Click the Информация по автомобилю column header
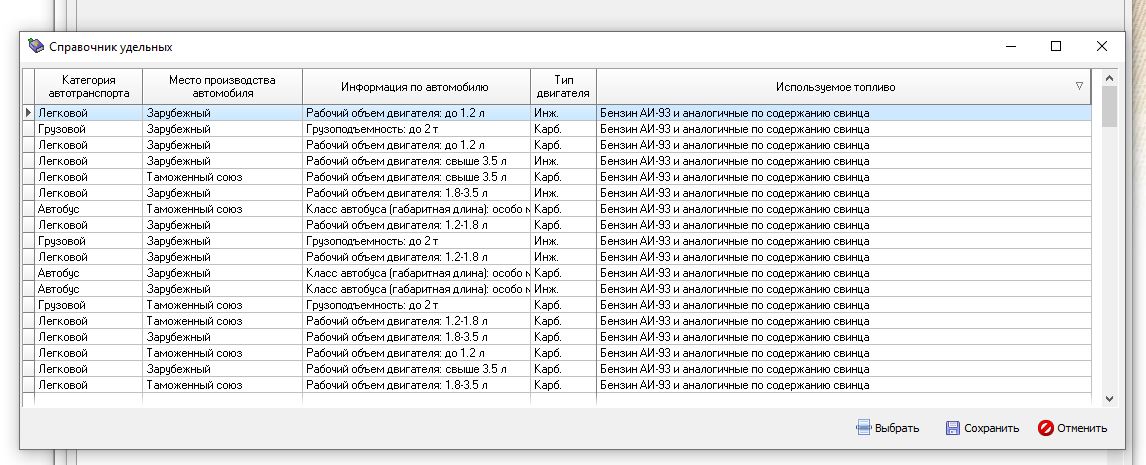 point(414,87)
